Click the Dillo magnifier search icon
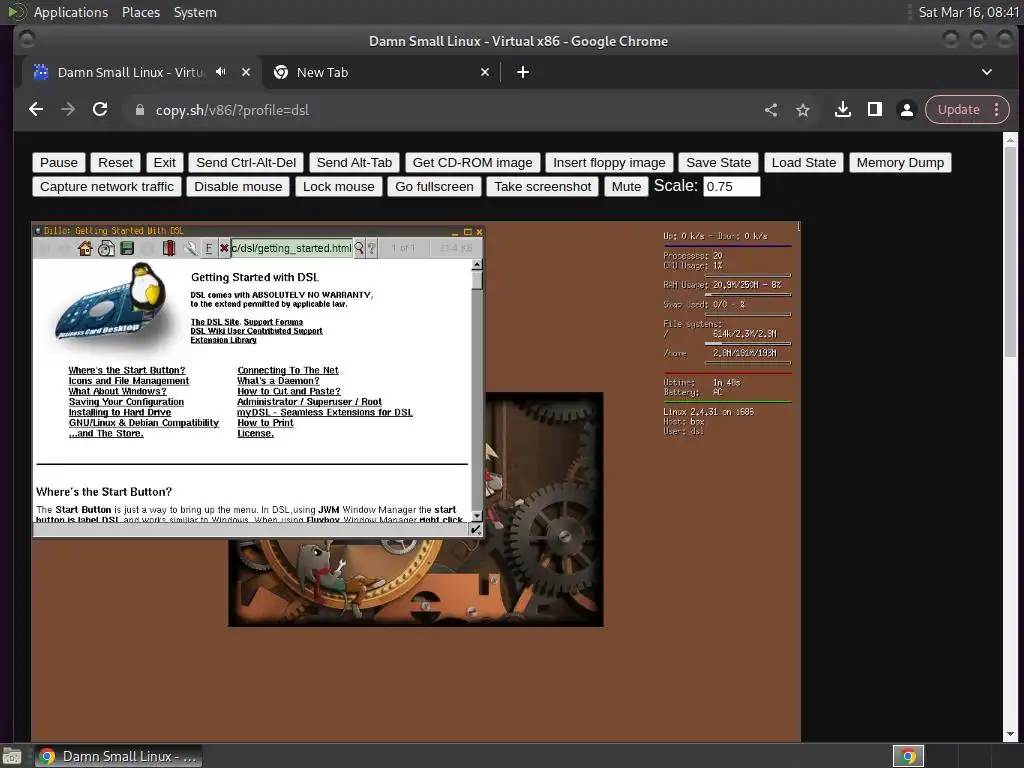1024x768 pixels. pyautogui.click(x=359, y=248)
